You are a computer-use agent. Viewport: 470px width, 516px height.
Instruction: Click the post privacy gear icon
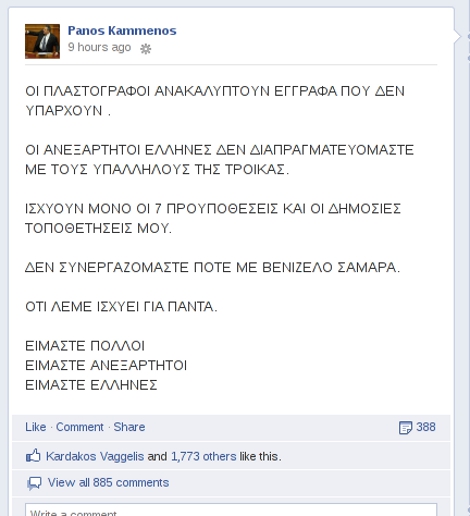[x=145, y=49]
